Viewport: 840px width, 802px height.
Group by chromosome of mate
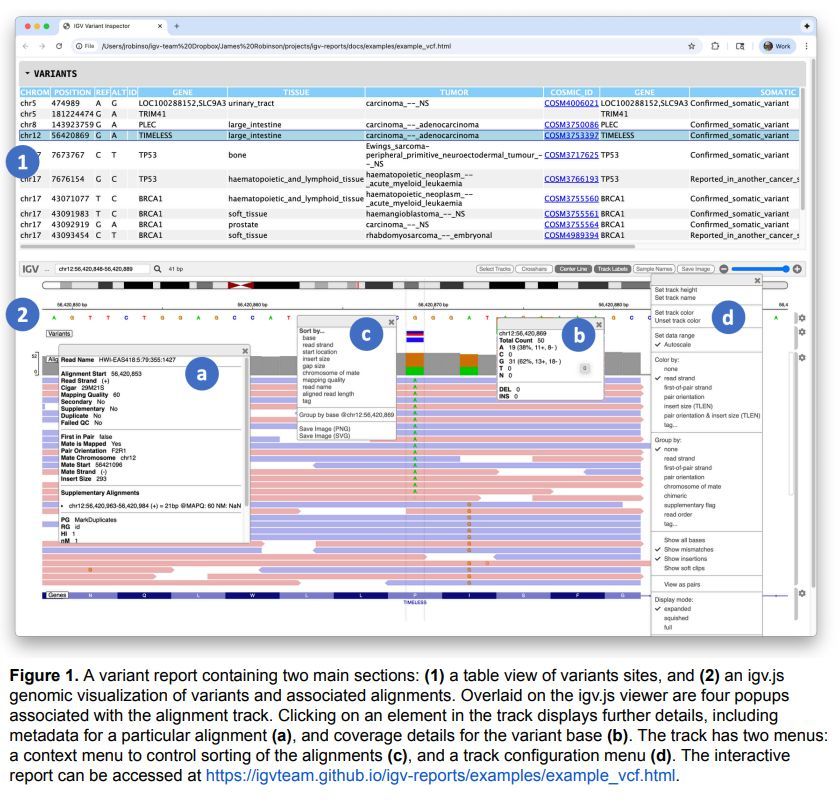692,486
